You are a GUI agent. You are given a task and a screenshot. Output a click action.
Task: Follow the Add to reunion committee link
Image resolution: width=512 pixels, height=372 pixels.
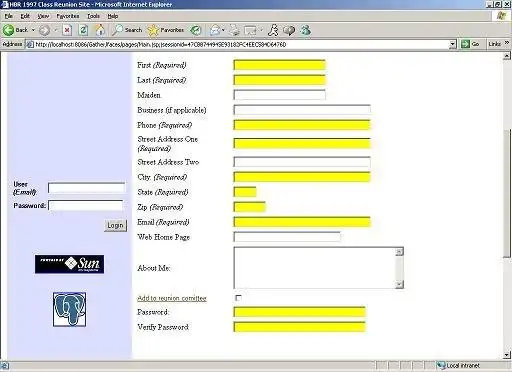click(x=172, y=298)
